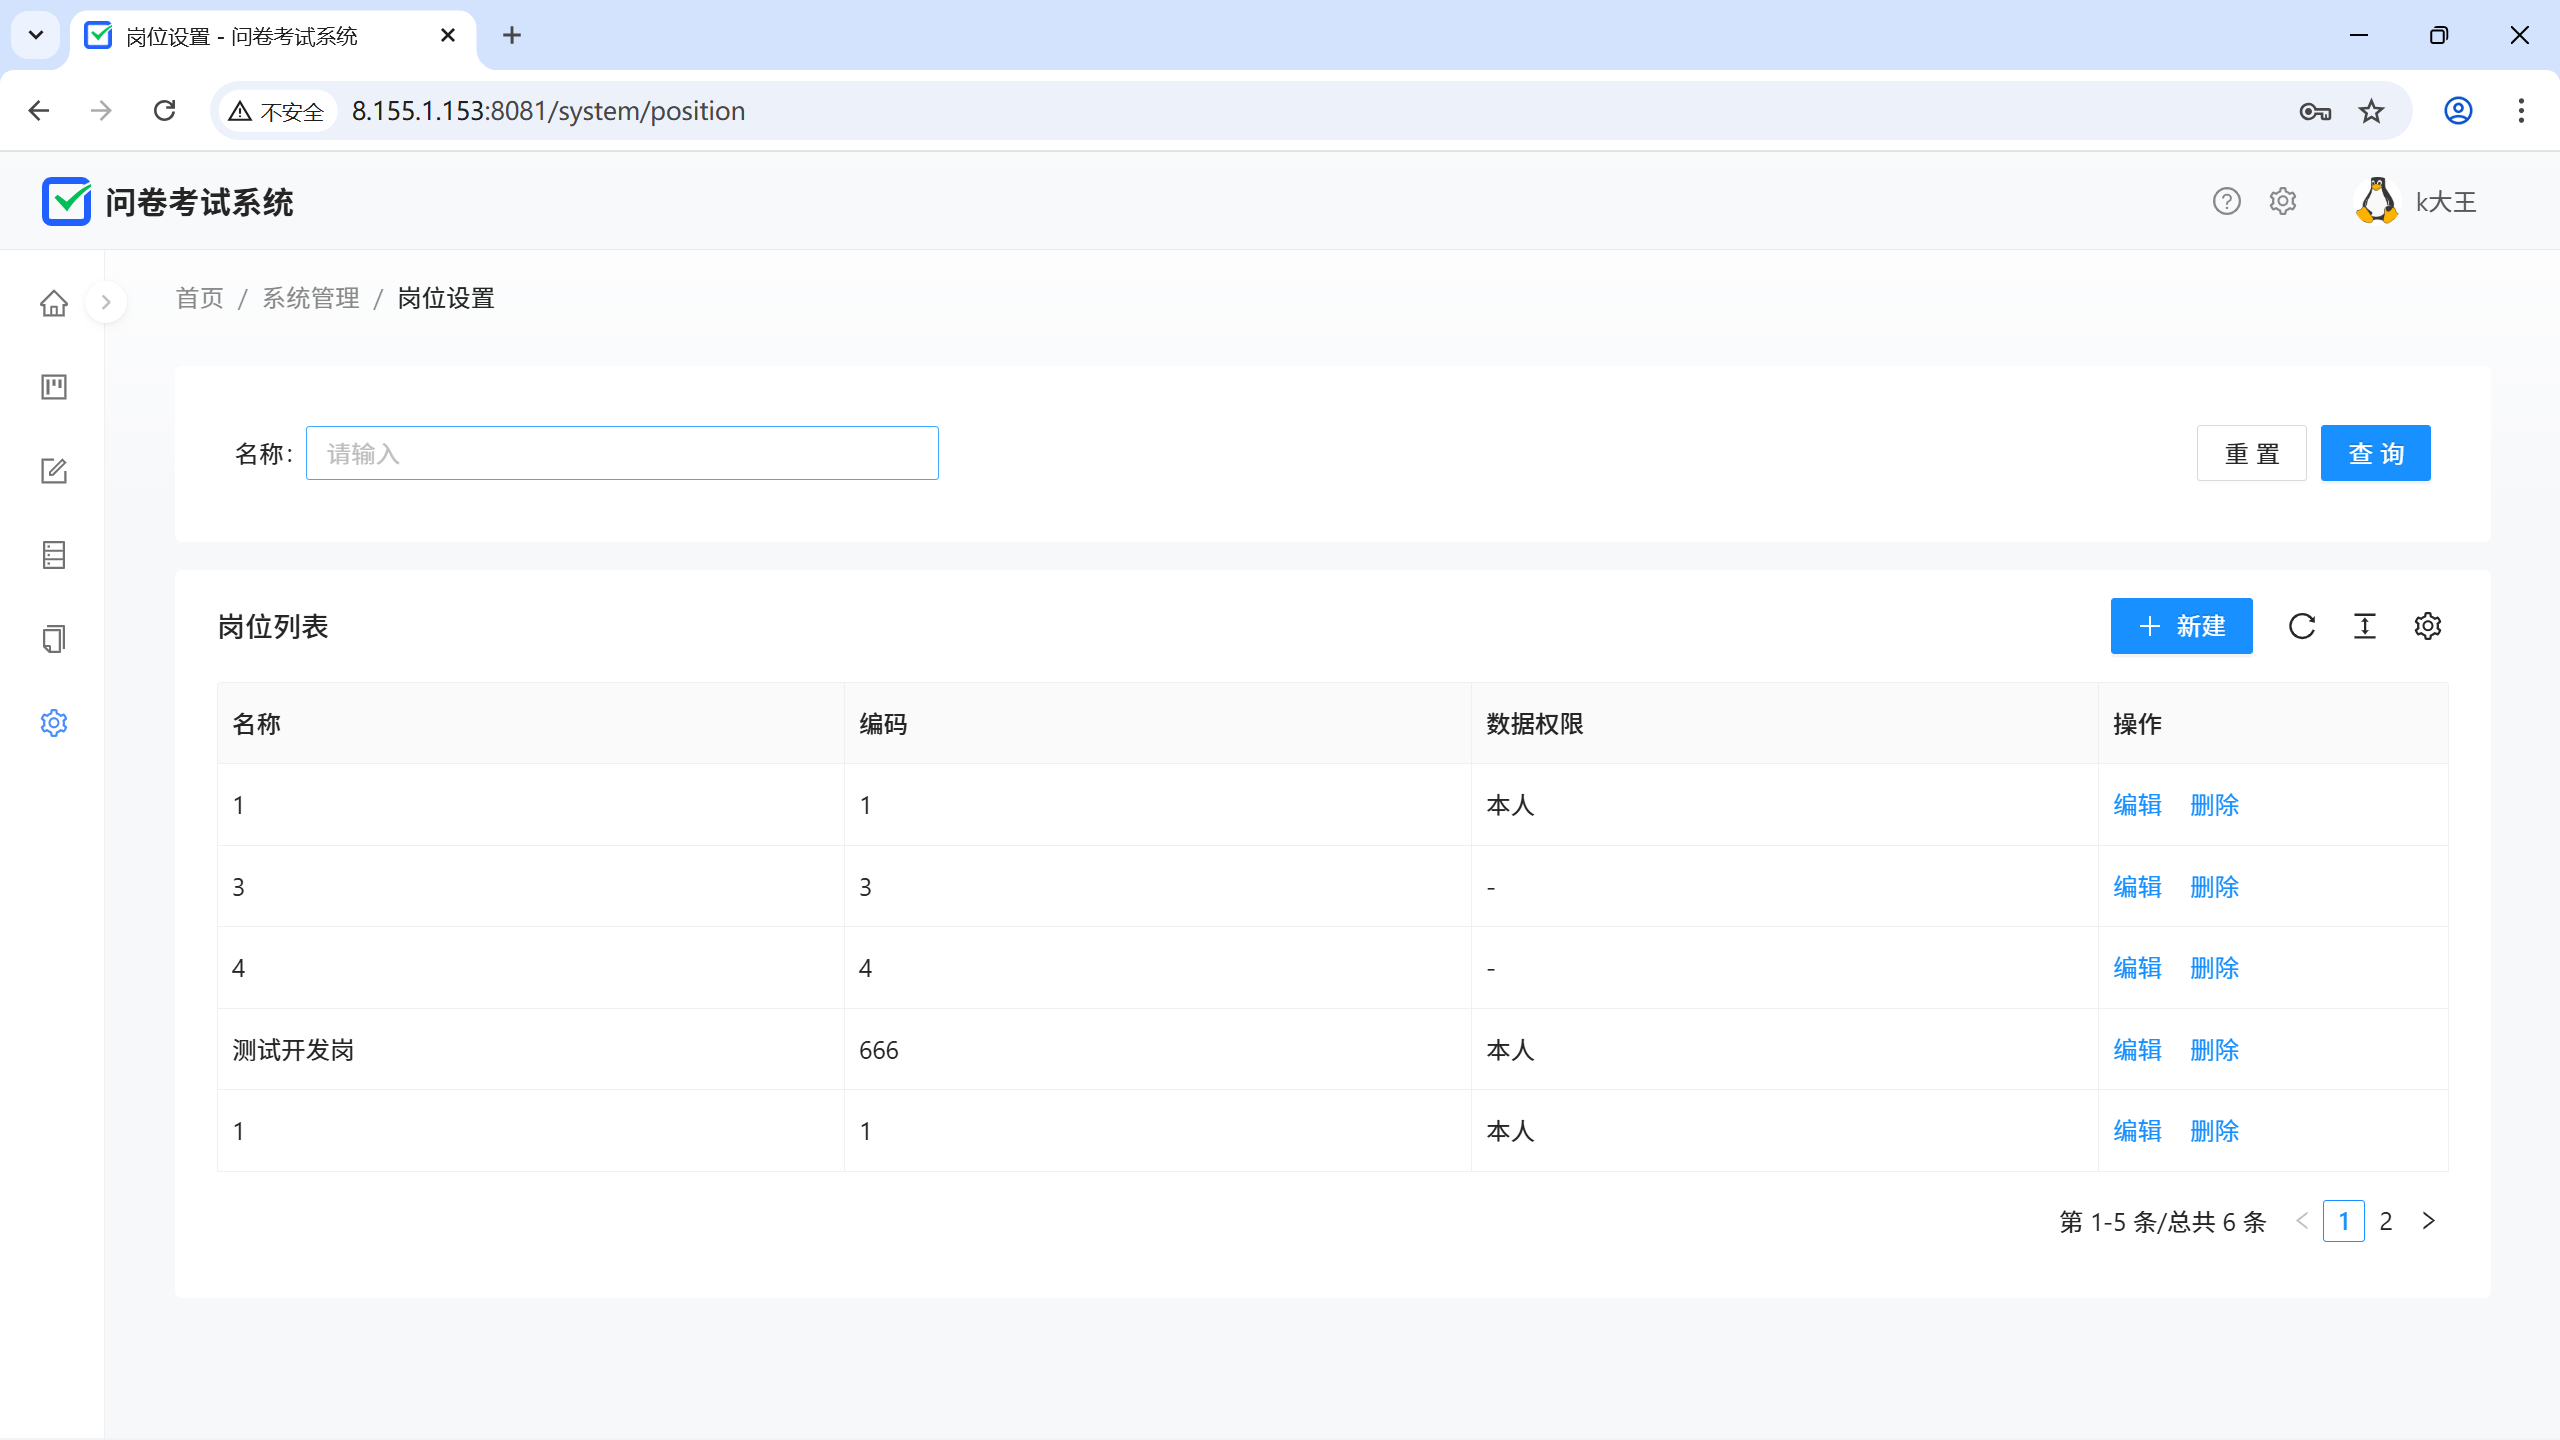The height and width of the screenshot is (1440, 2560).
Task: Click 编辑 link for 测试开发岗 row
Action: (2137, 1050)
